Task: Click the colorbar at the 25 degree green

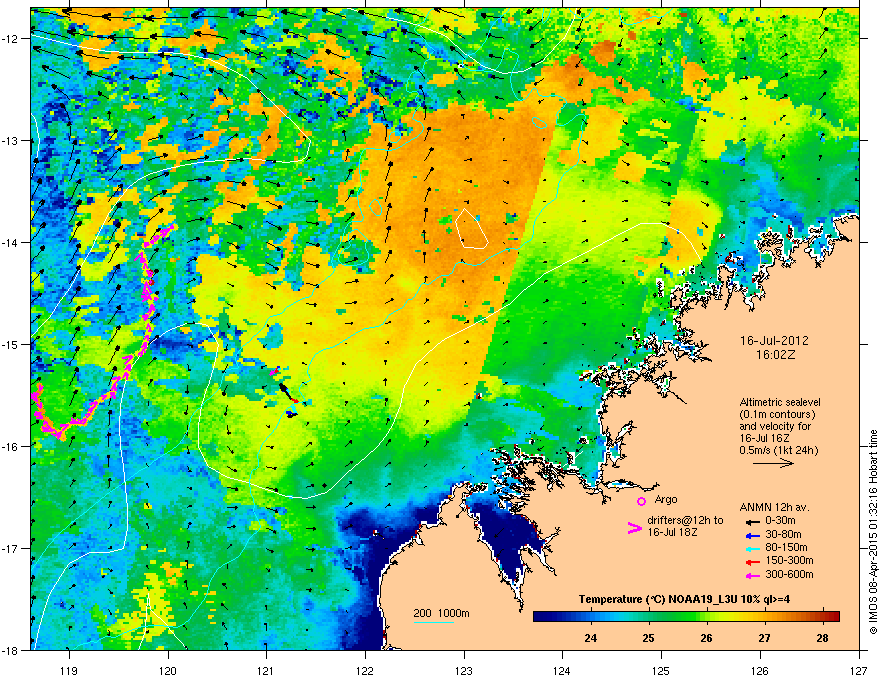Action: pos(649,616)
